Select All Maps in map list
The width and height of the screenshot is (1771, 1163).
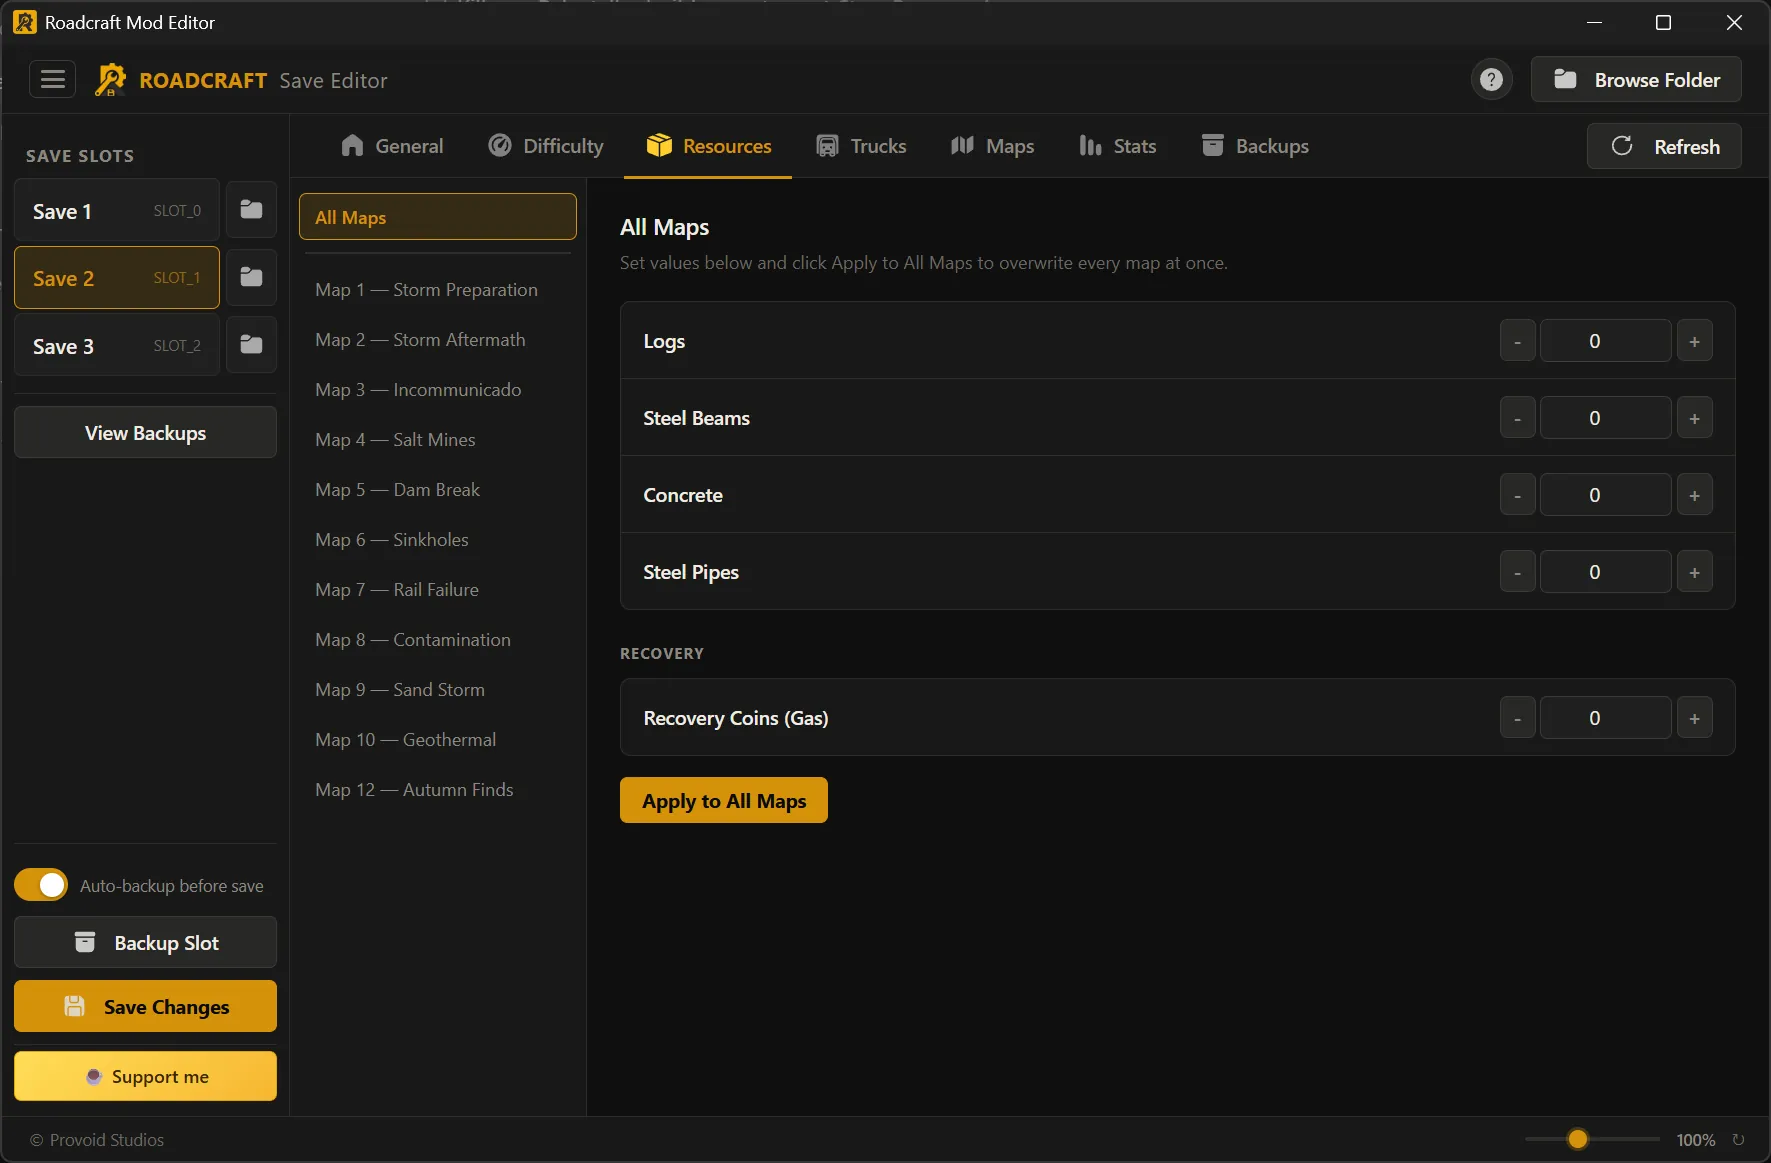pos(438,217)
